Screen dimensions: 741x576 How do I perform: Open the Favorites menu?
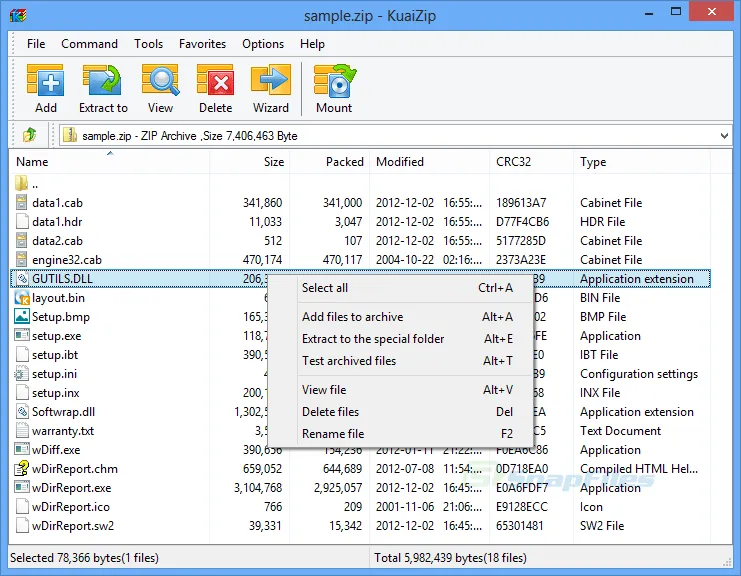(202, 43)
